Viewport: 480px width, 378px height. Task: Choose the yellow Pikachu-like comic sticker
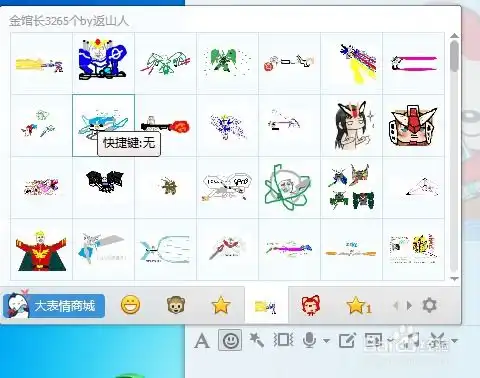tap(414, 249)
